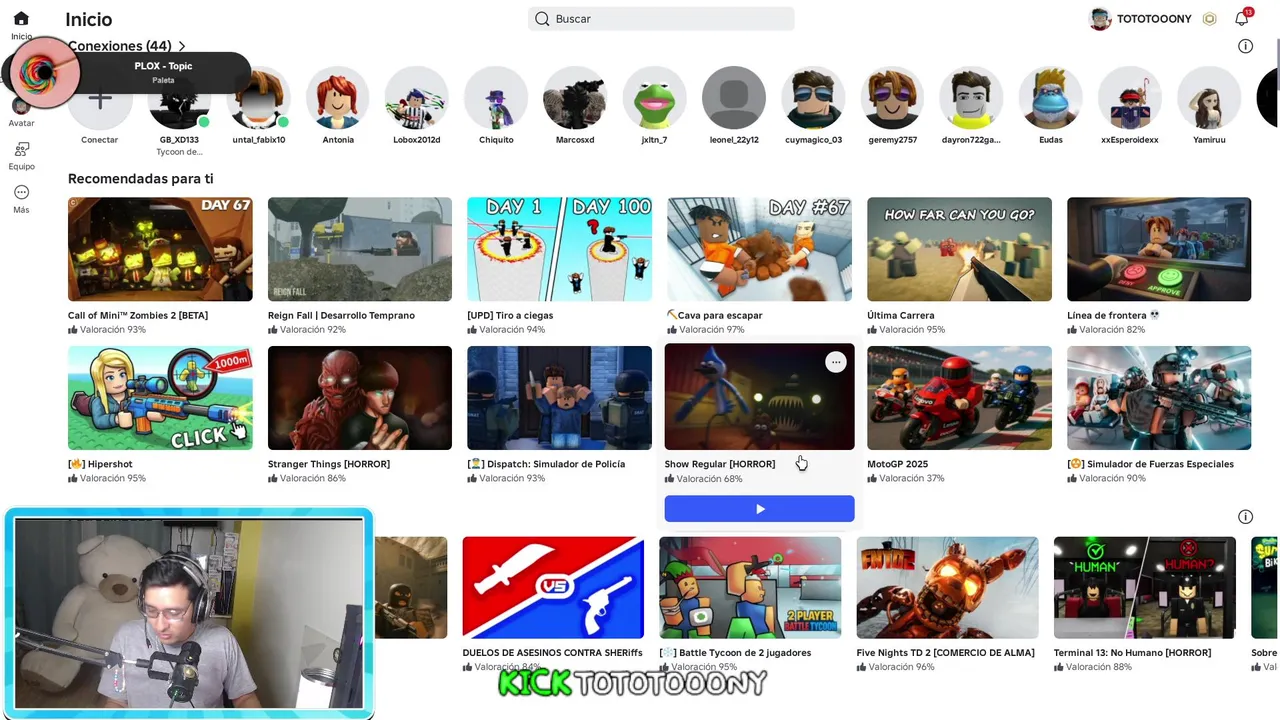Open Lobox2012d friend avatar
The width and height of the screenshot is (1280, 720).
point(417,98)
